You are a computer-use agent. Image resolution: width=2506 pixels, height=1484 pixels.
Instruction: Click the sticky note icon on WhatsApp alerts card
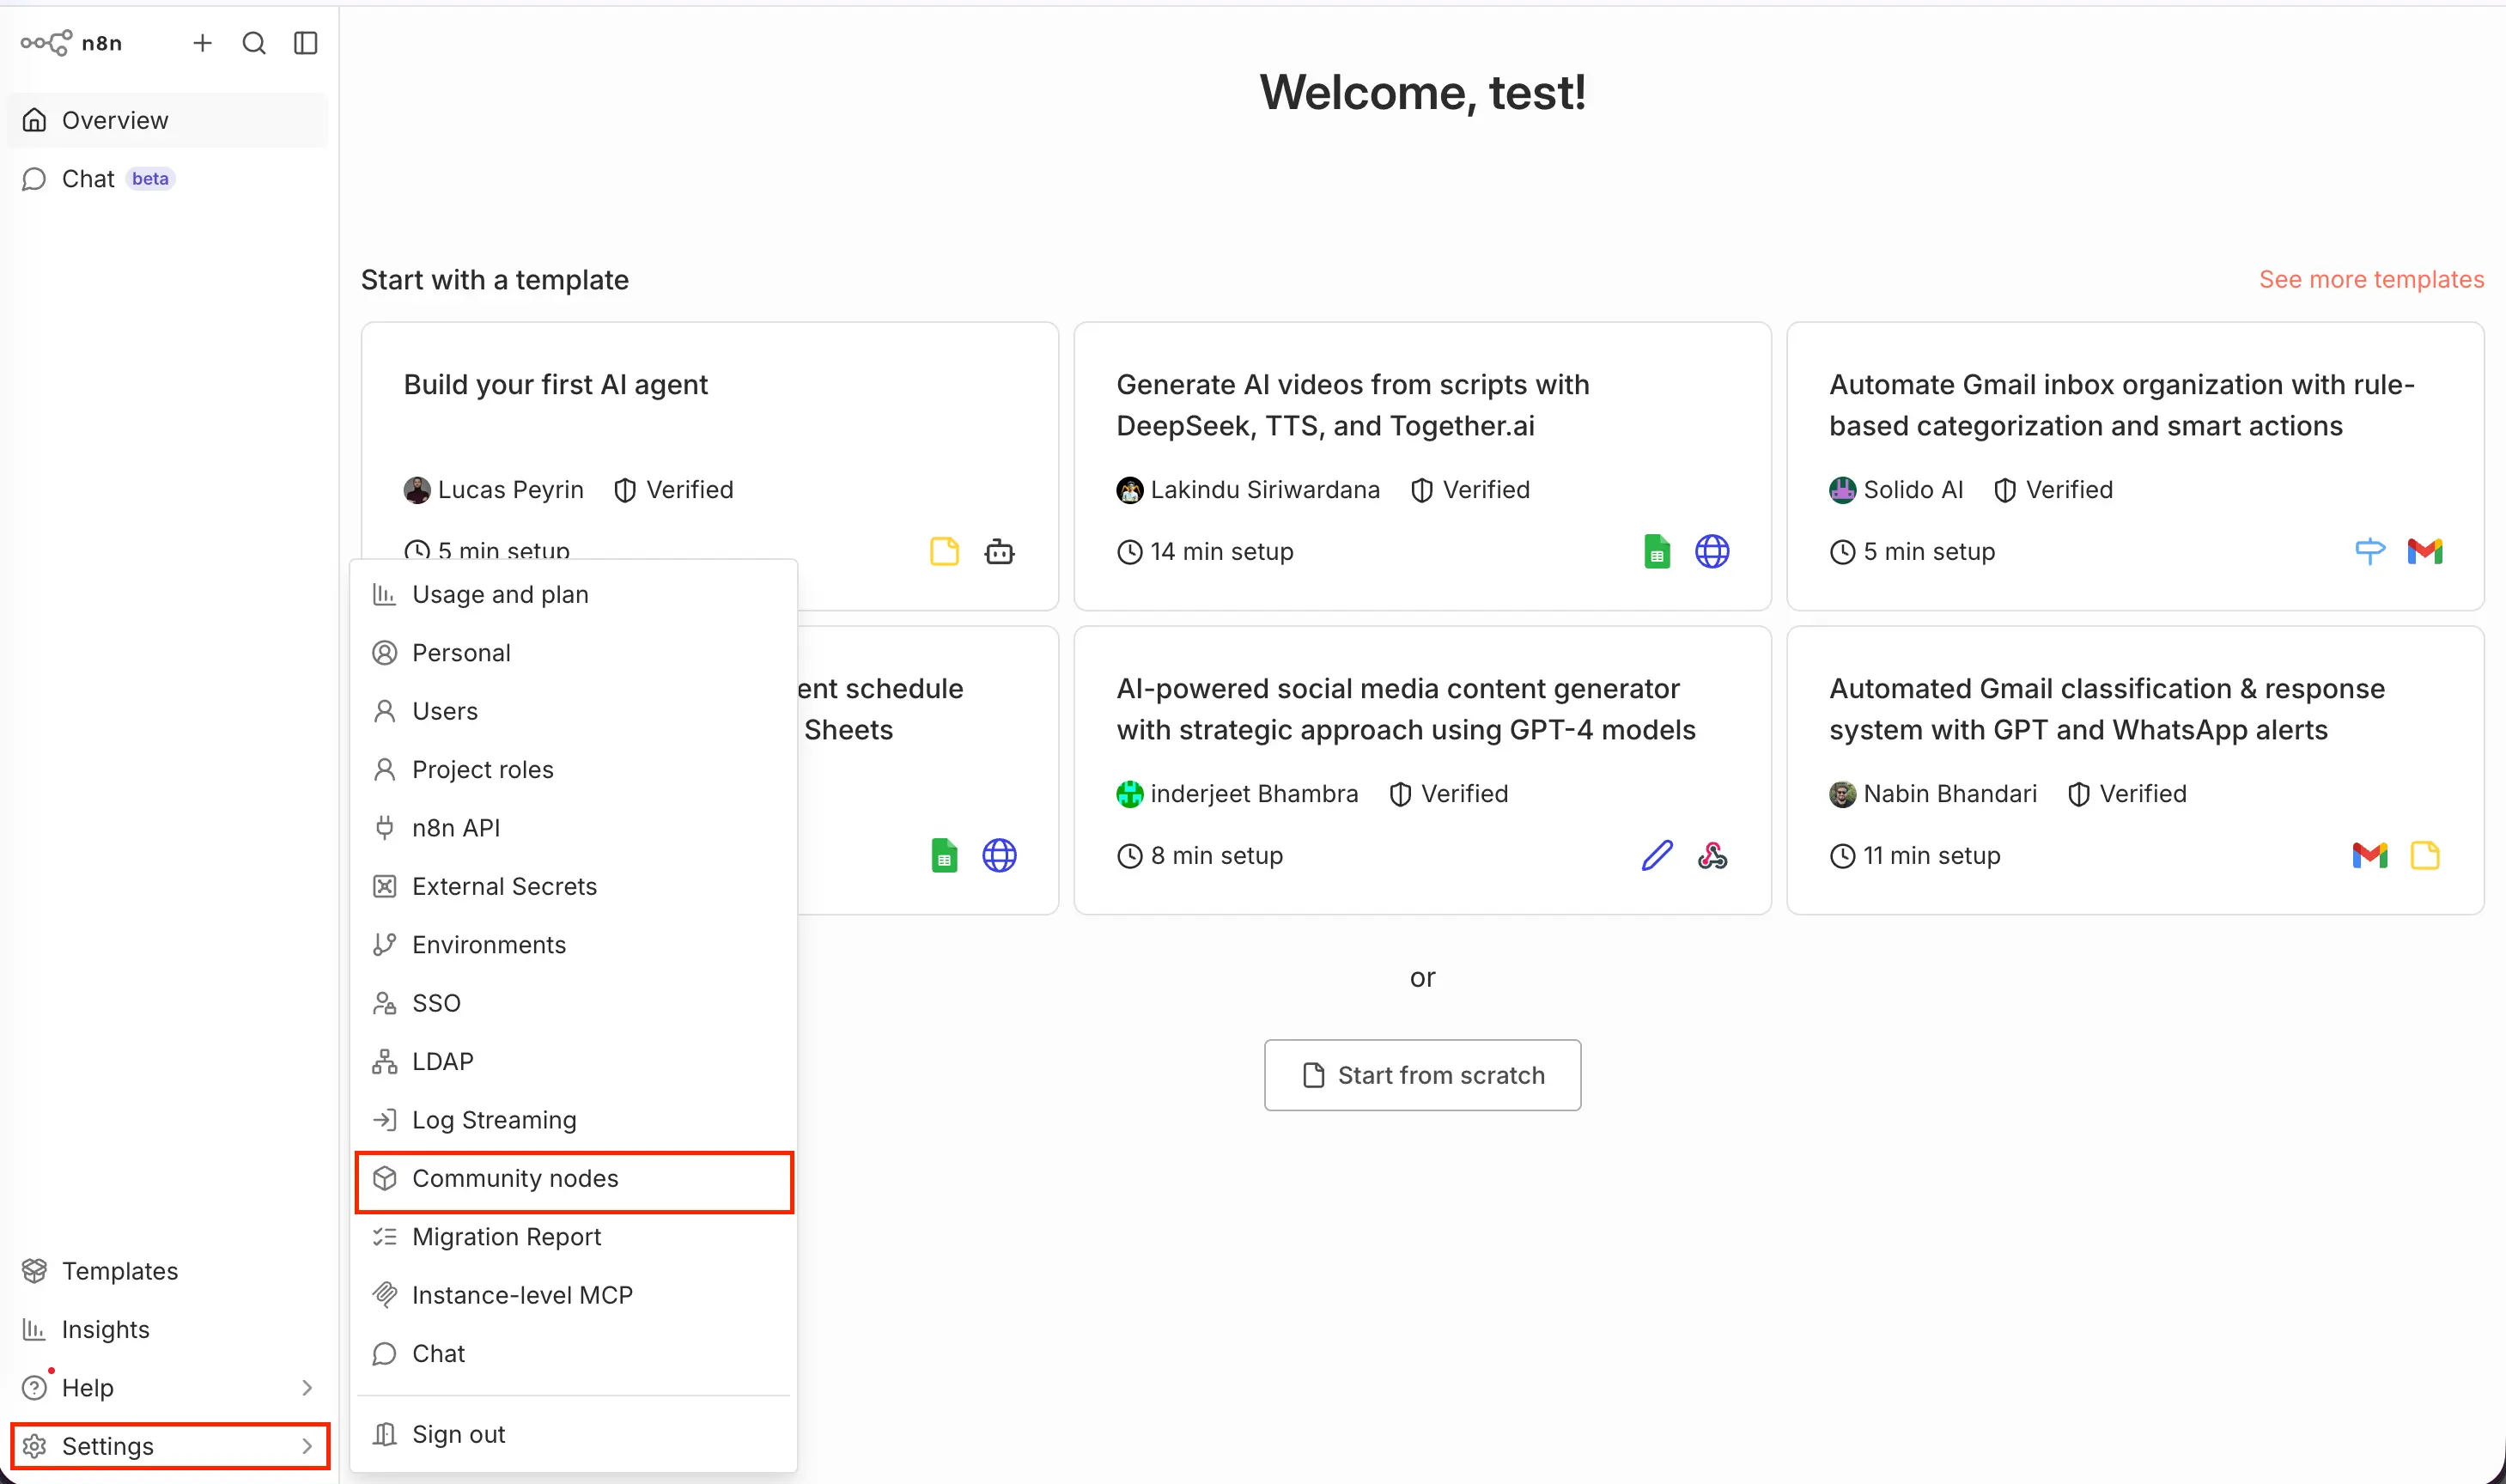(x=2425, y=856)
